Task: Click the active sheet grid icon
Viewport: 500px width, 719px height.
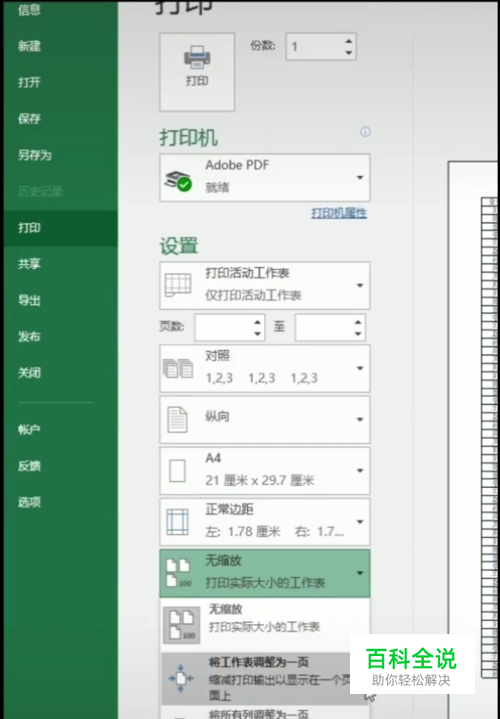Action: click(x=178, y=285)
